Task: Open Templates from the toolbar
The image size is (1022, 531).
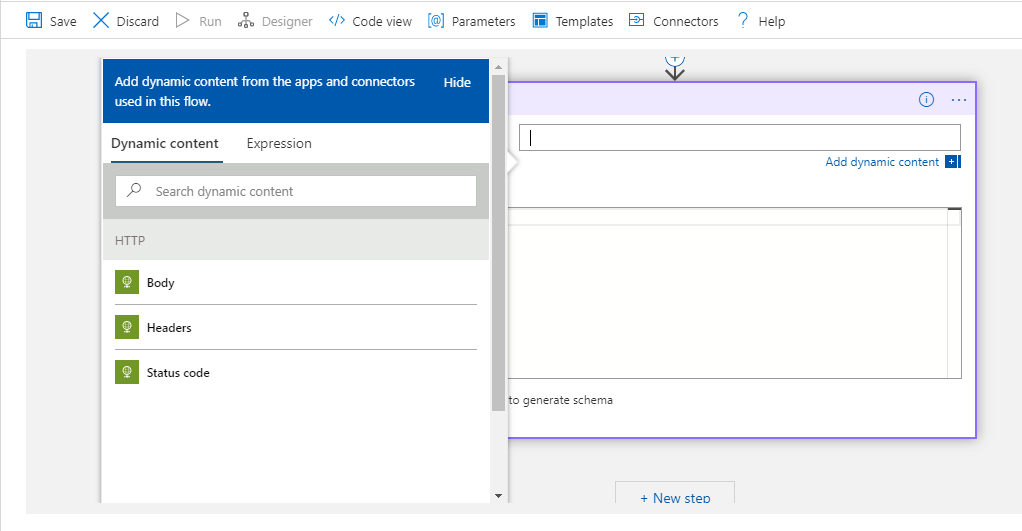Action: click(573, 21)
